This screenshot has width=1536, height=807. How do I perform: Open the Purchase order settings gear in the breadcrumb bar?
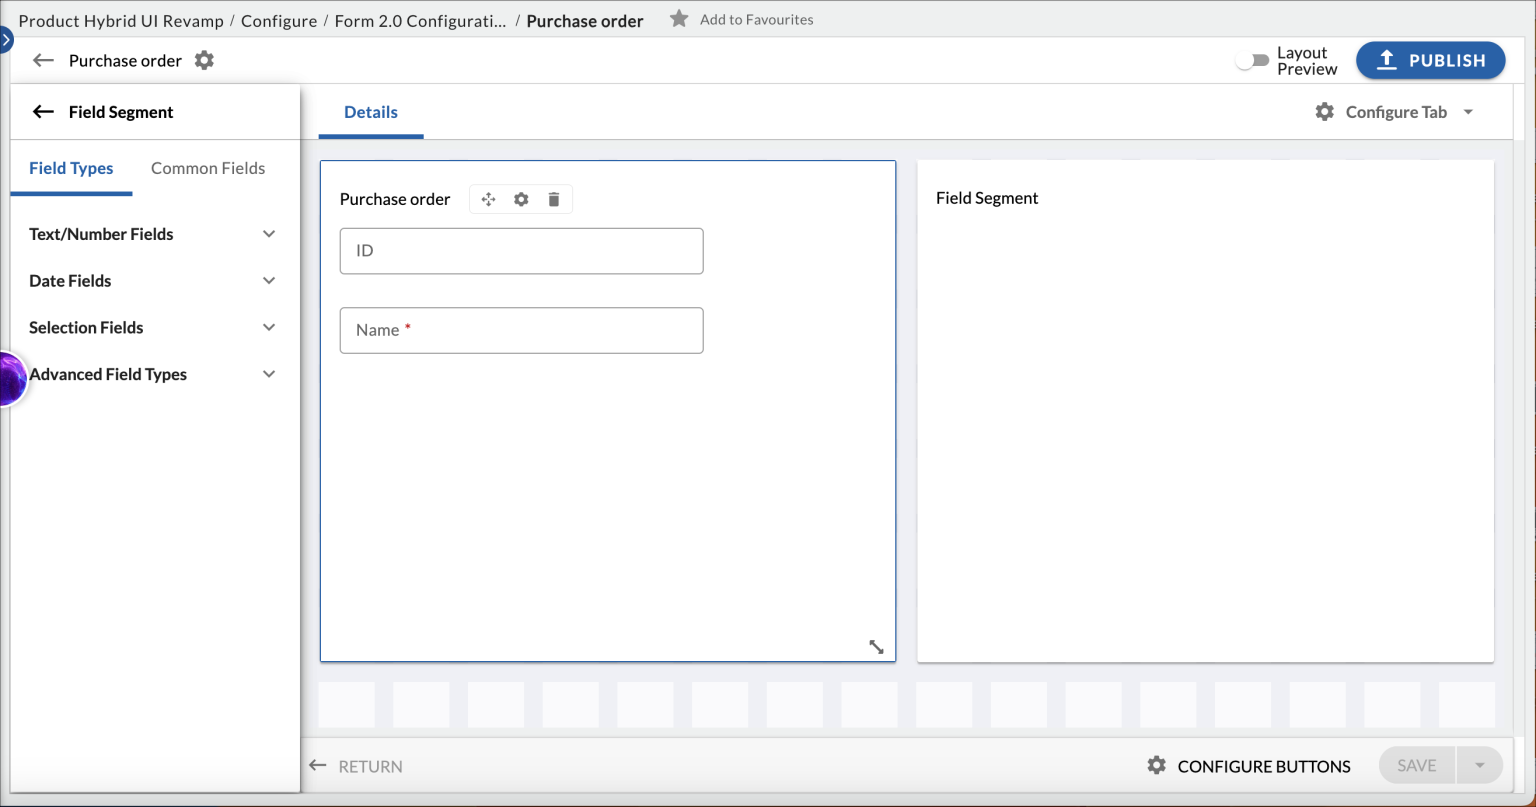[x=204, y=60]
